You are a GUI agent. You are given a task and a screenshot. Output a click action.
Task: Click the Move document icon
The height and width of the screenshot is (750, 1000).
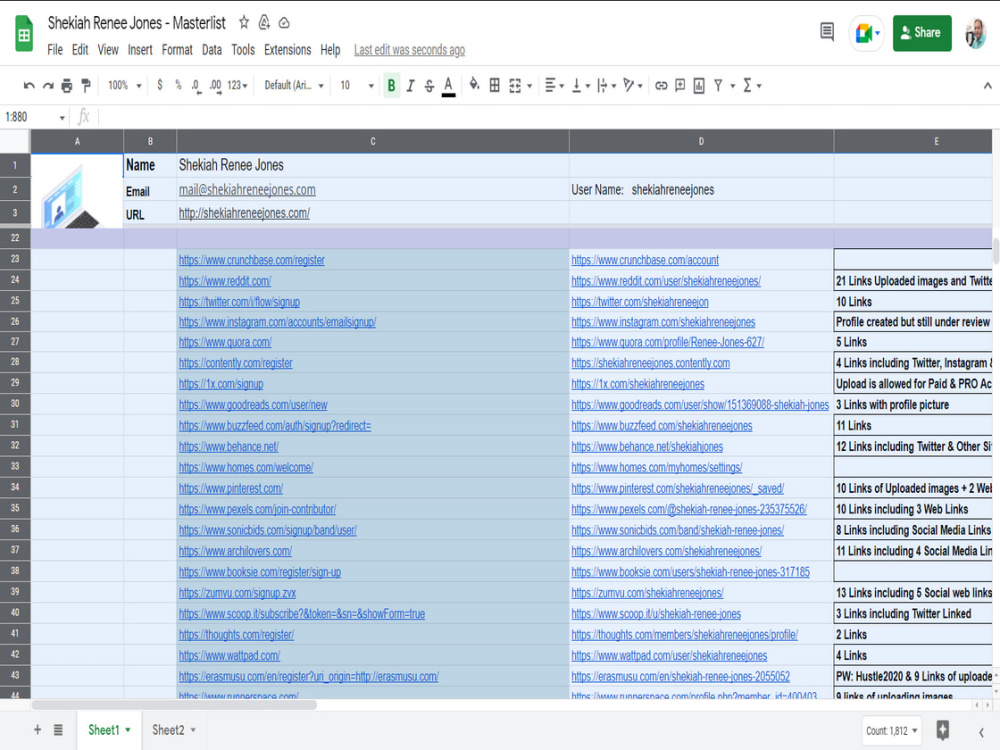(264, 23)
